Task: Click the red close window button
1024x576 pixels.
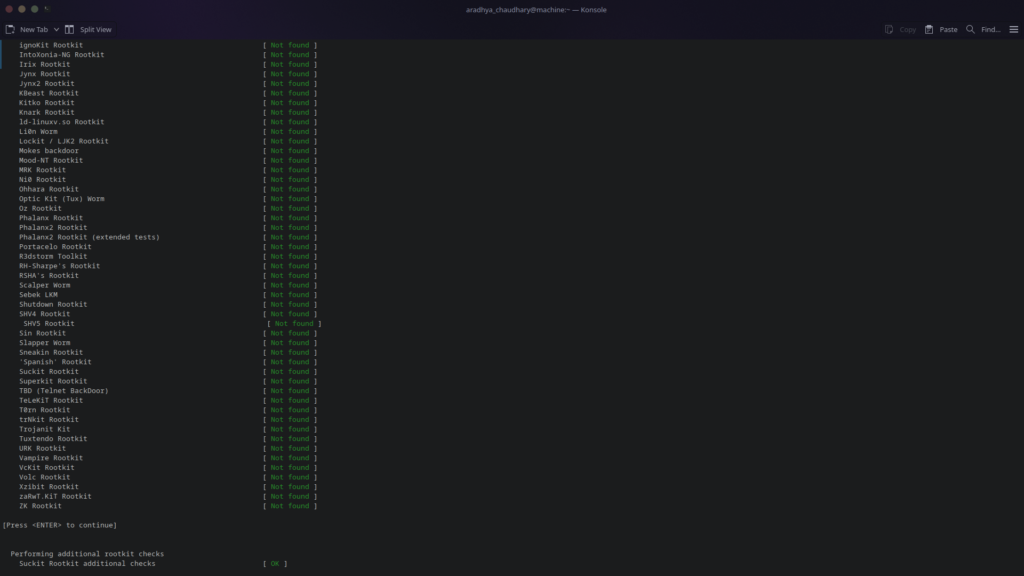Action: (x=9, y=9)
